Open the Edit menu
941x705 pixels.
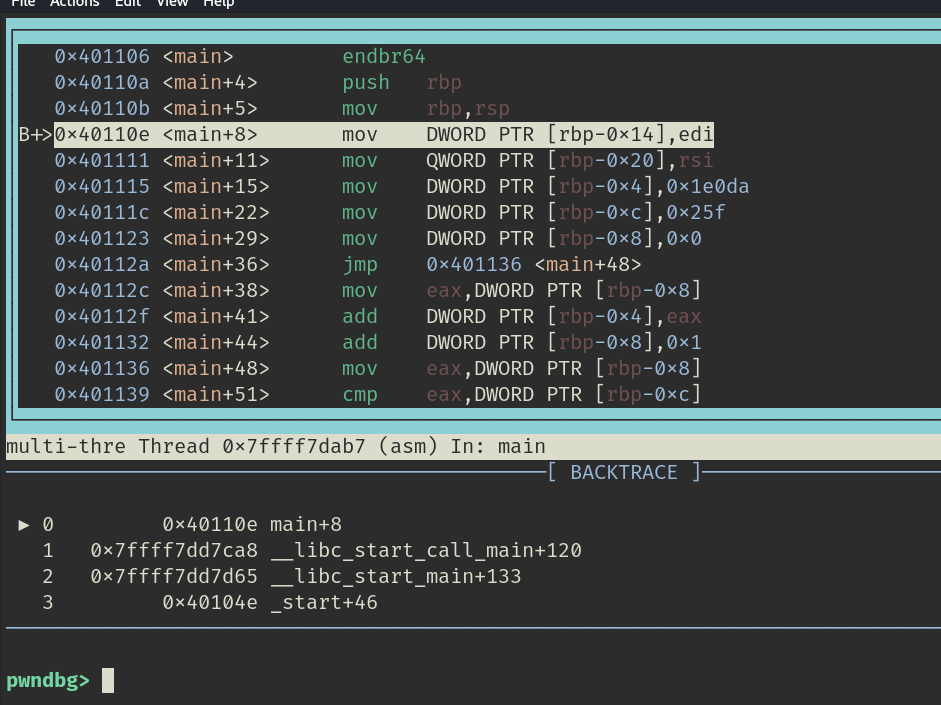click(128, 4)
